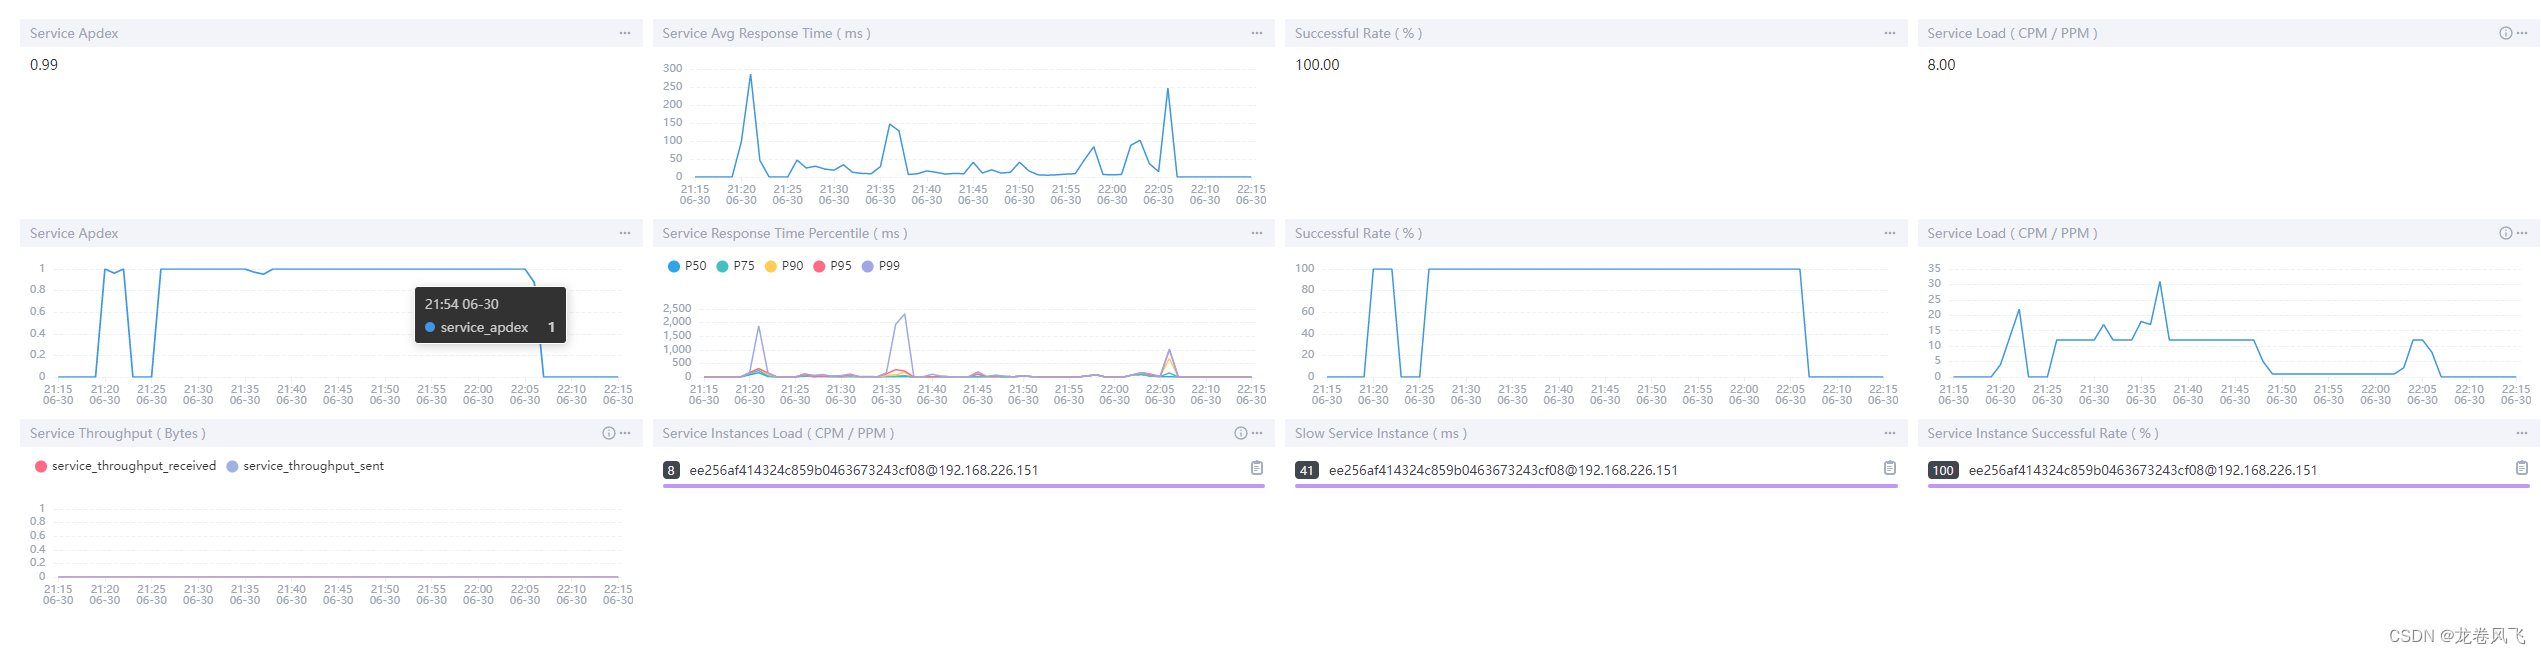This screenshot has height=654, width=2541.
Task: Open more menu of Service Apdex line chart panel
Action: pyautogui.click(x=625, y=233)
